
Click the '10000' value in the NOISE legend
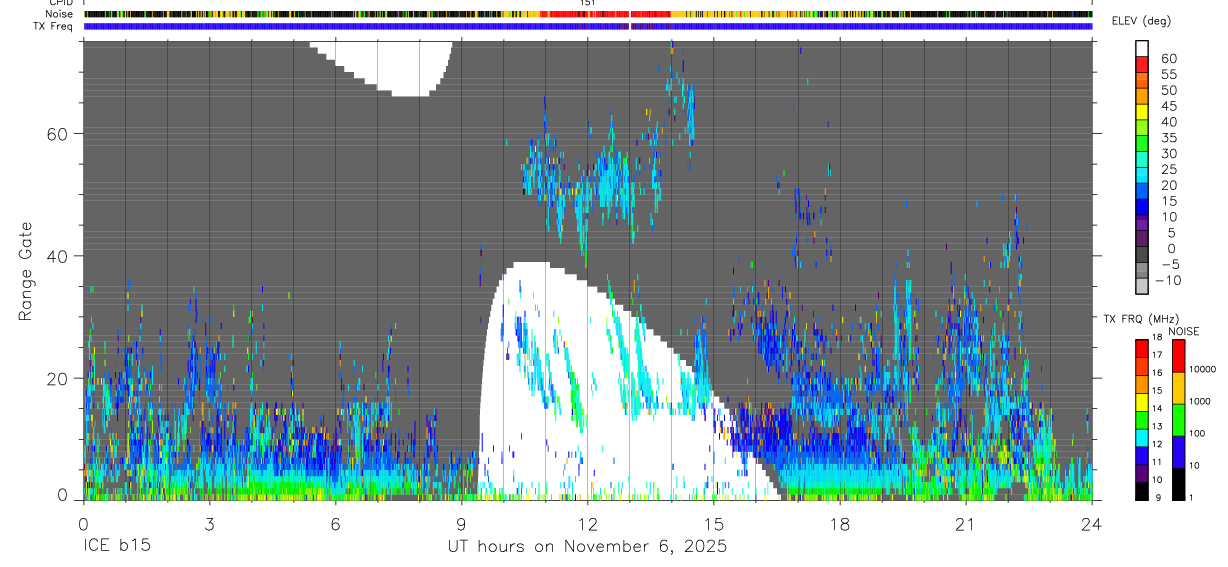pyautogui.click(x=1202, y=369)
